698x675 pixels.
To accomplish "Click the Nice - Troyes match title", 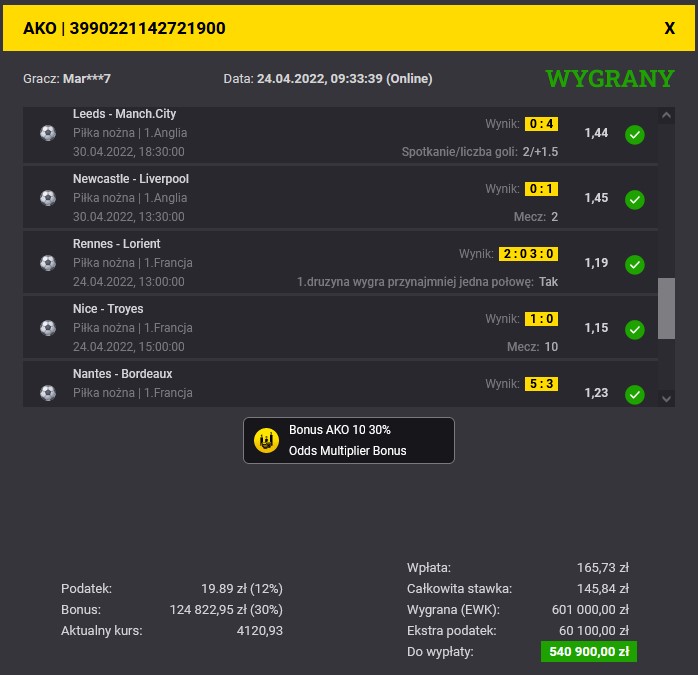I will (108, 309).
